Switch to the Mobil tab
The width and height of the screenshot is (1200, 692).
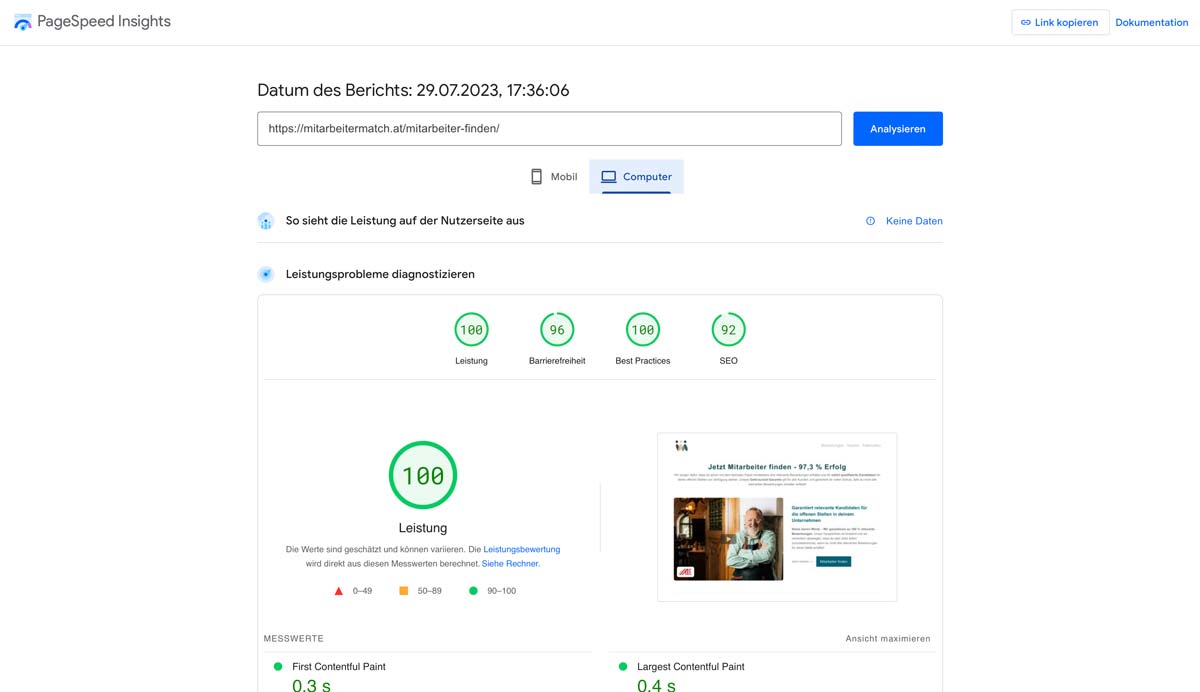coord(553,176)
